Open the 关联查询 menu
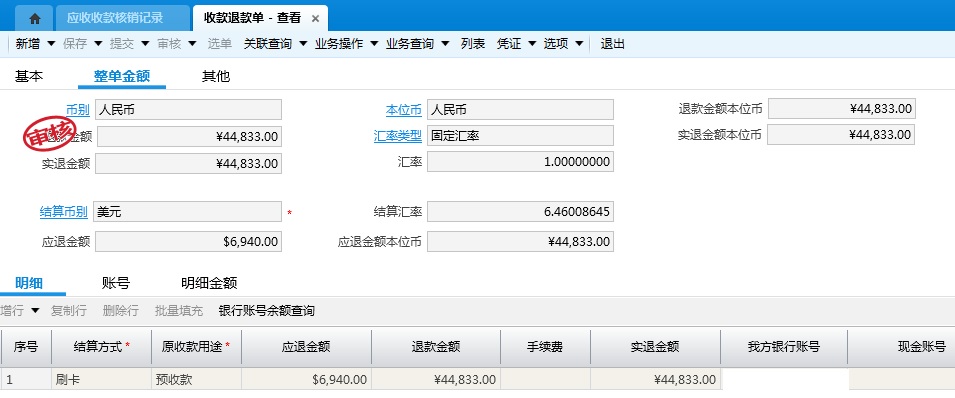 (267, 44)
